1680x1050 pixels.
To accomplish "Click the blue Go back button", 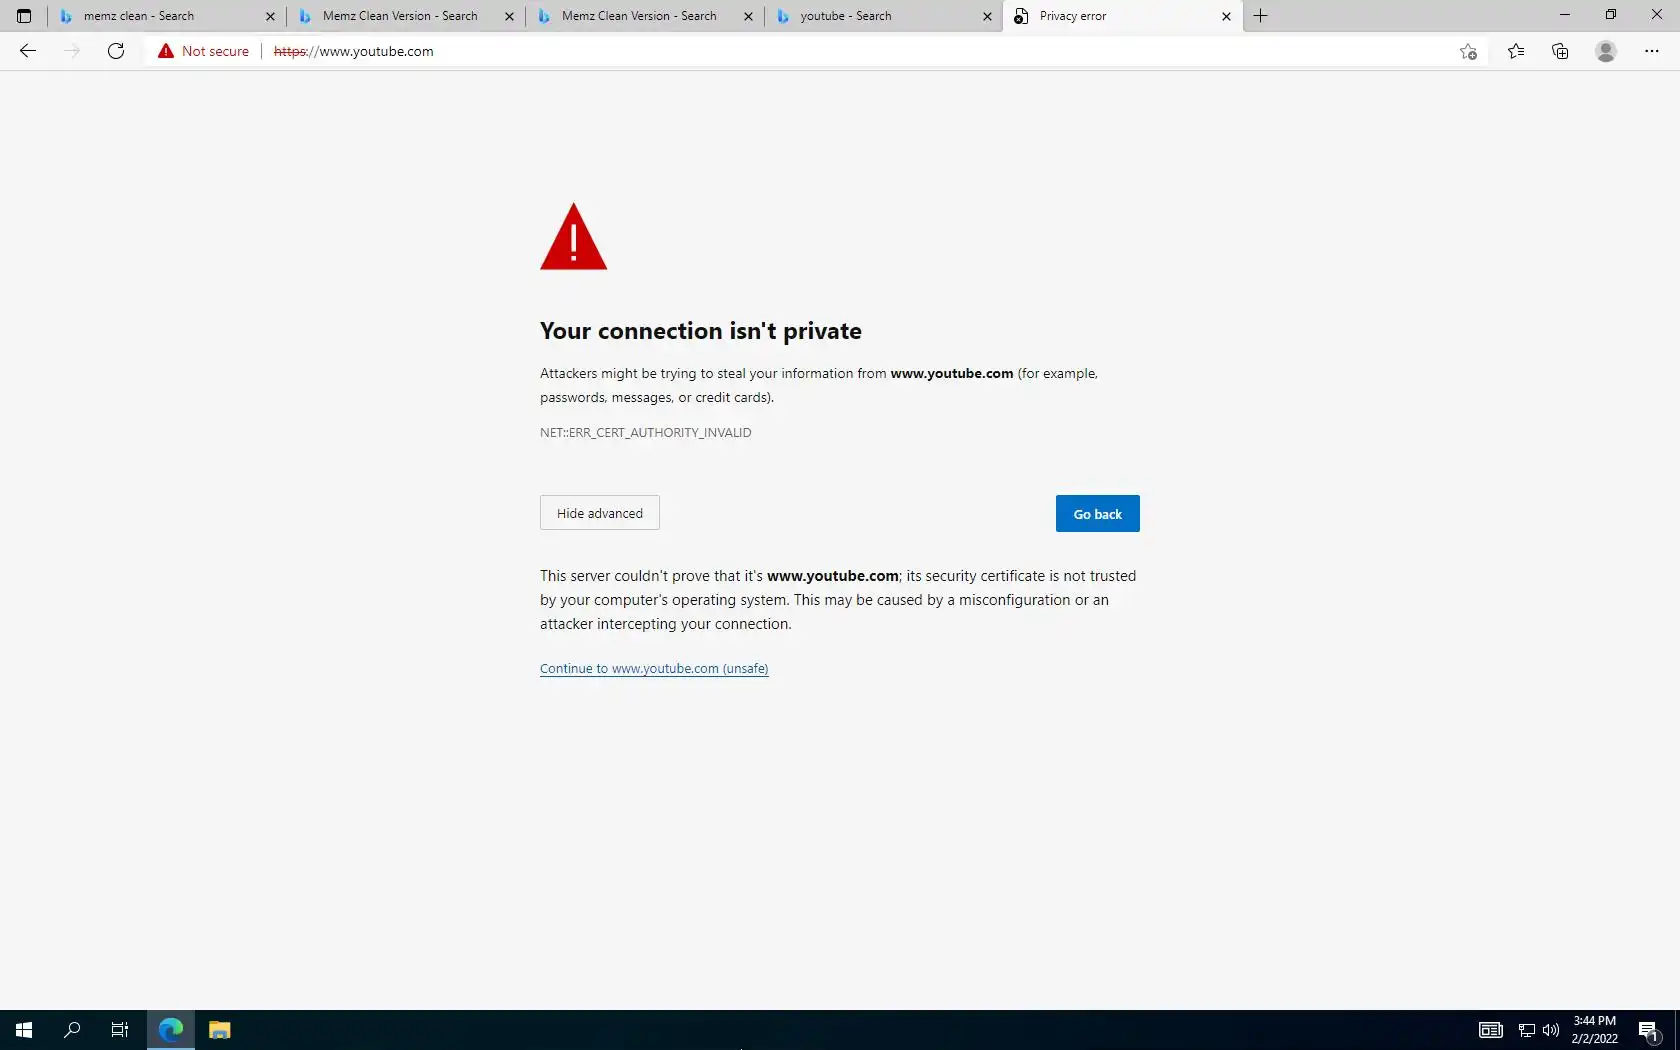I will pyautogui.click(x=1098, y=514).
